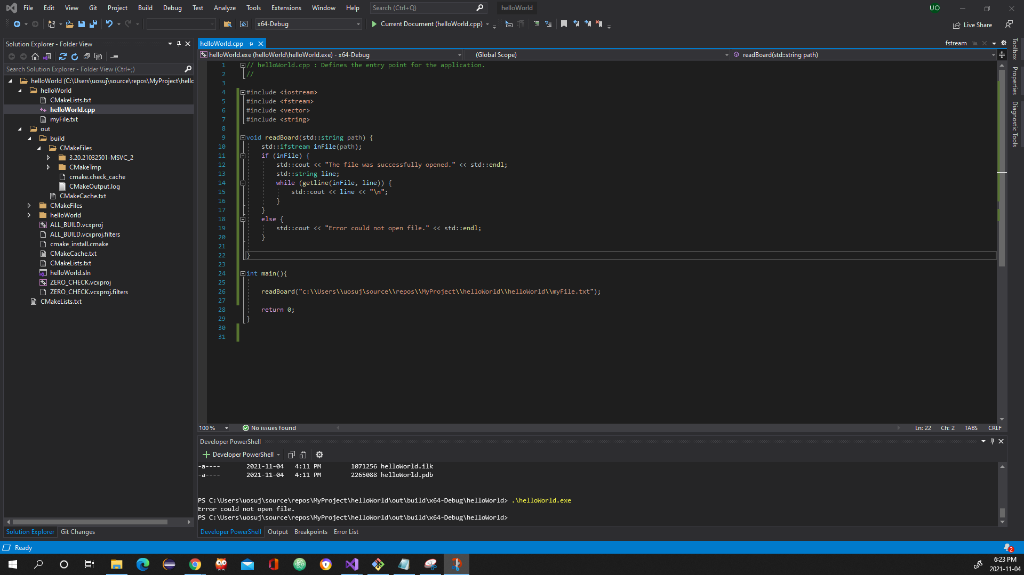Viewport: 1024px width, 575px height.
Task: Click the Undo icon in the toolbar
Action: (x=108, y=23)
